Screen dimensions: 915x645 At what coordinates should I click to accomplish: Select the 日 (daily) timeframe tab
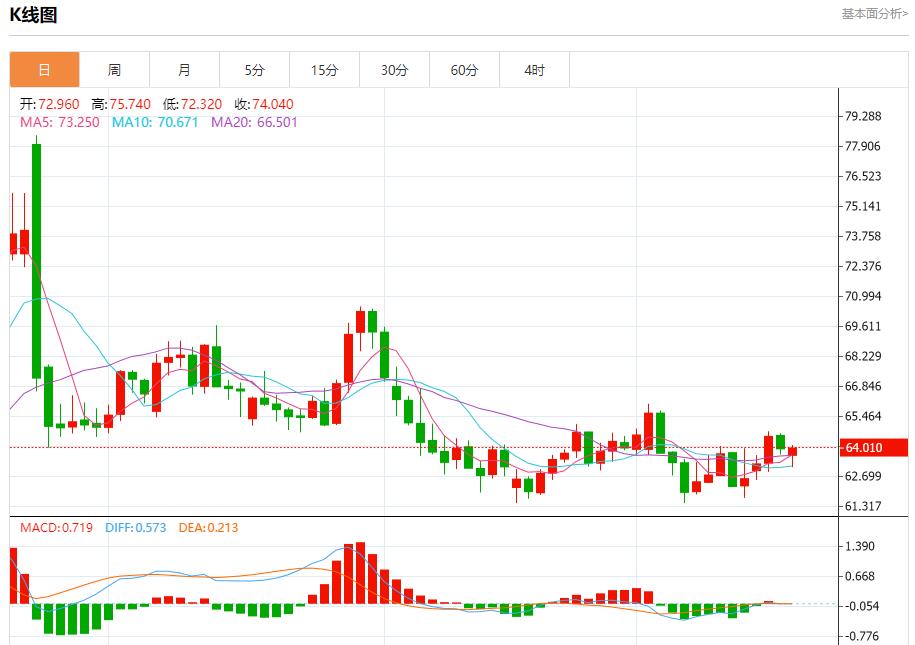pyautogui.click(x=43, y=69)
